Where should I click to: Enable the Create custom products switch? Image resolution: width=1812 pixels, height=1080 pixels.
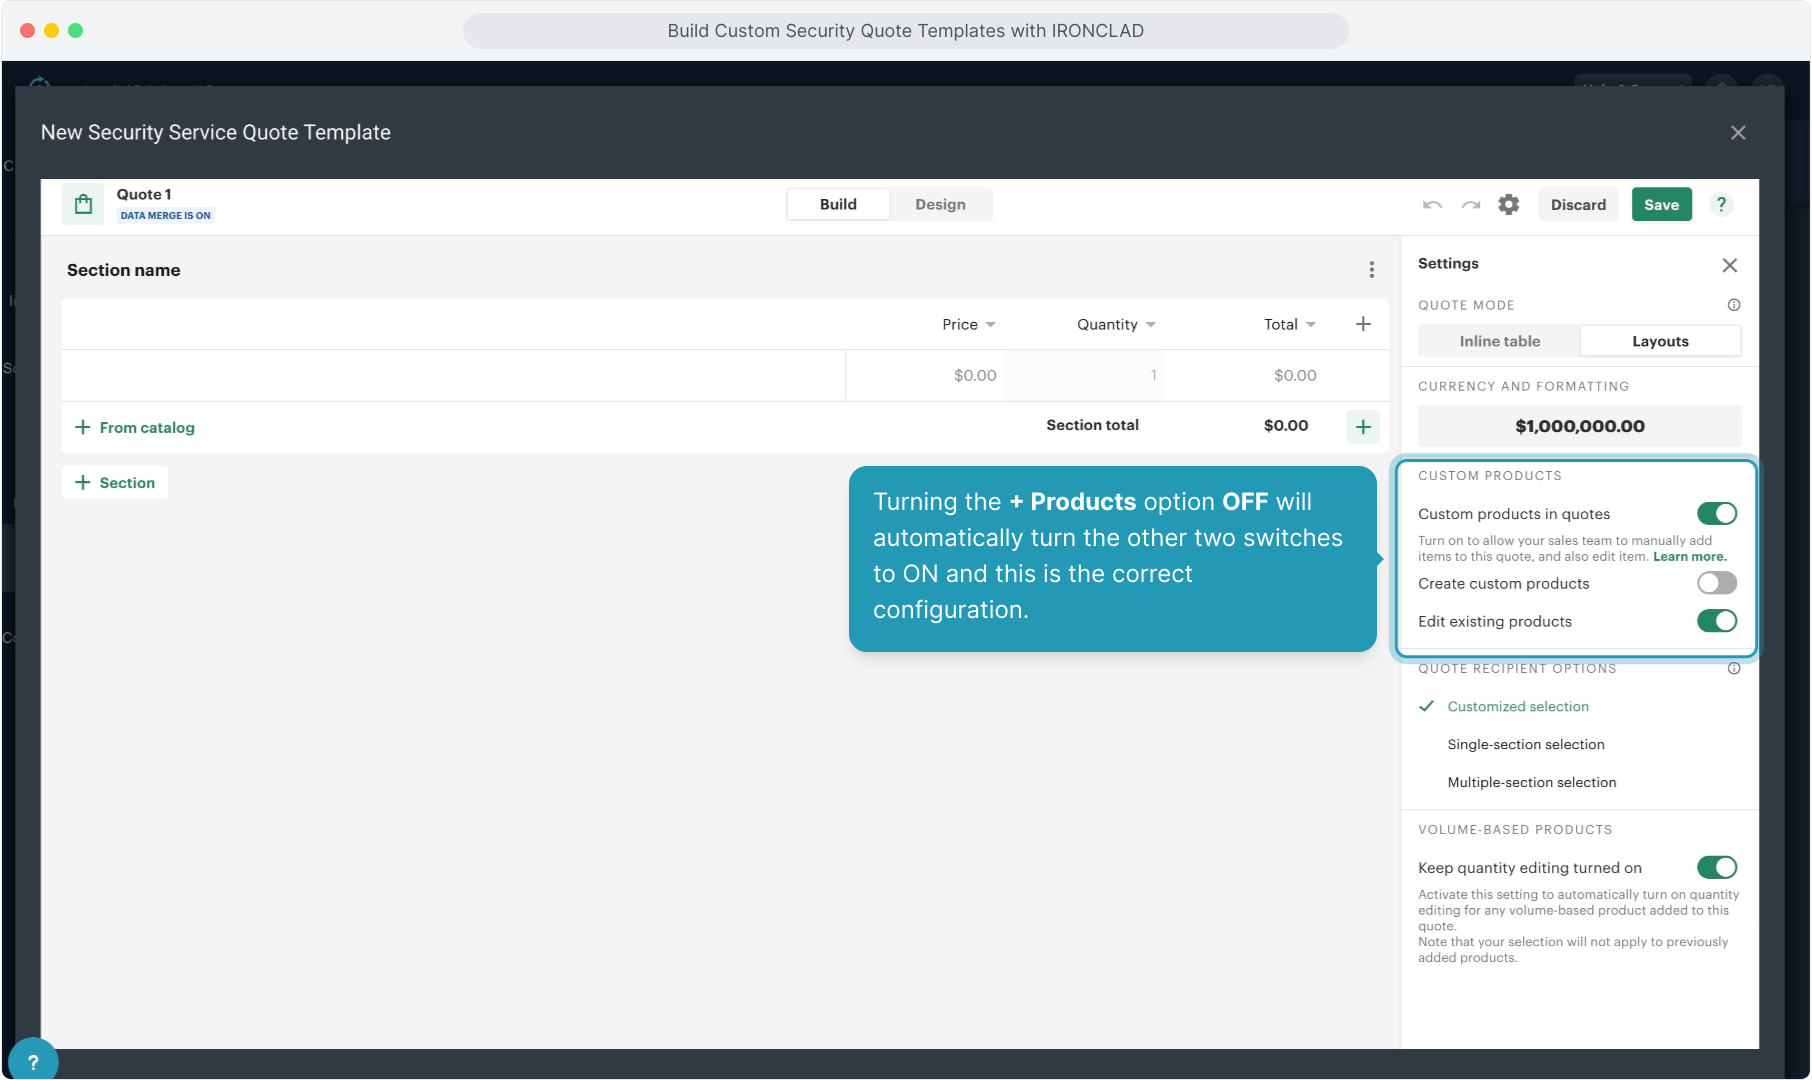pyautogui.click(x=1716, y=583)
